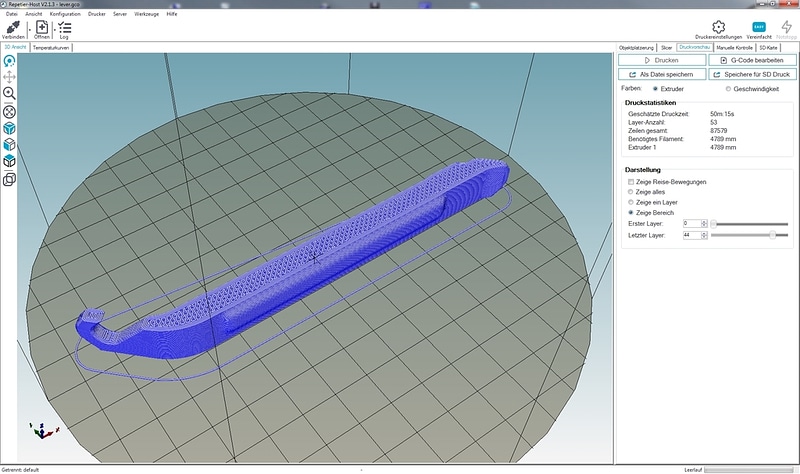Image resolution: width=800 pixels, height=474 pixels.
Task: Toggle the Vereinfacht EASY mode icon
Action: (x=759, y=27)
